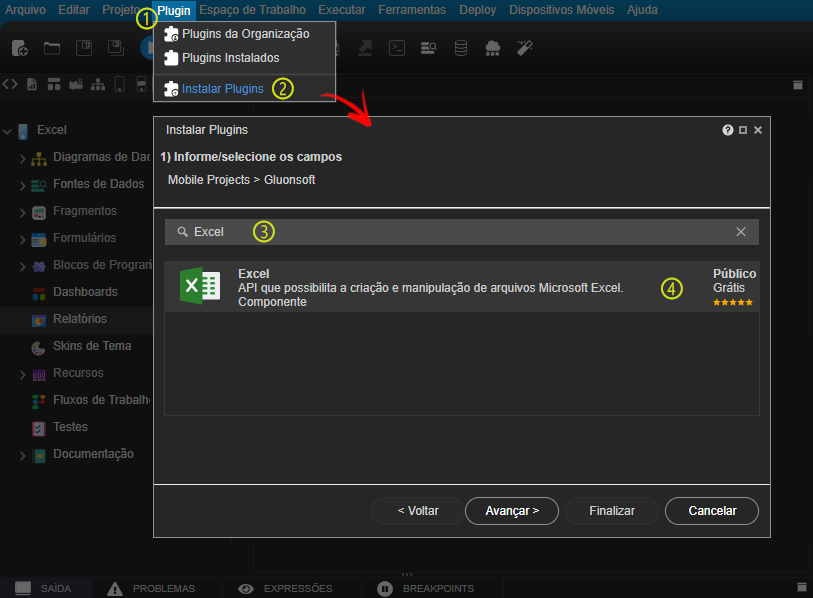Screen dimensions: 813x598
Task: Open the Arquivo menu
Action: pyautogui.click(x=25, y=10)
